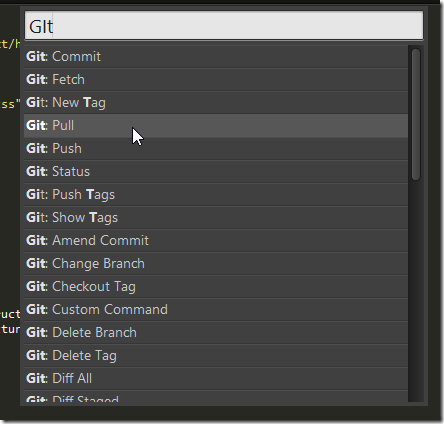Run the Git: New Tag command
The image size is (444, 424).
216,103
